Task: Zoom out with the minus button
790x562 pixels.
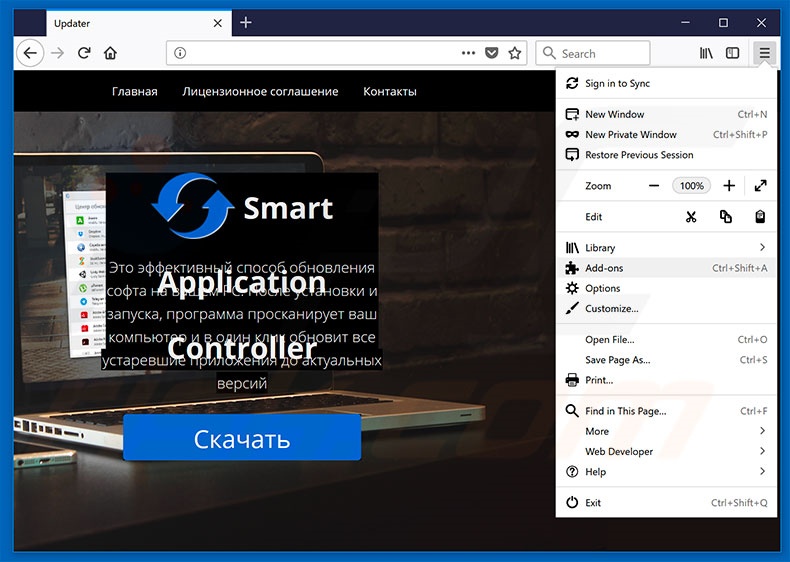Action: tap(654, 186)
